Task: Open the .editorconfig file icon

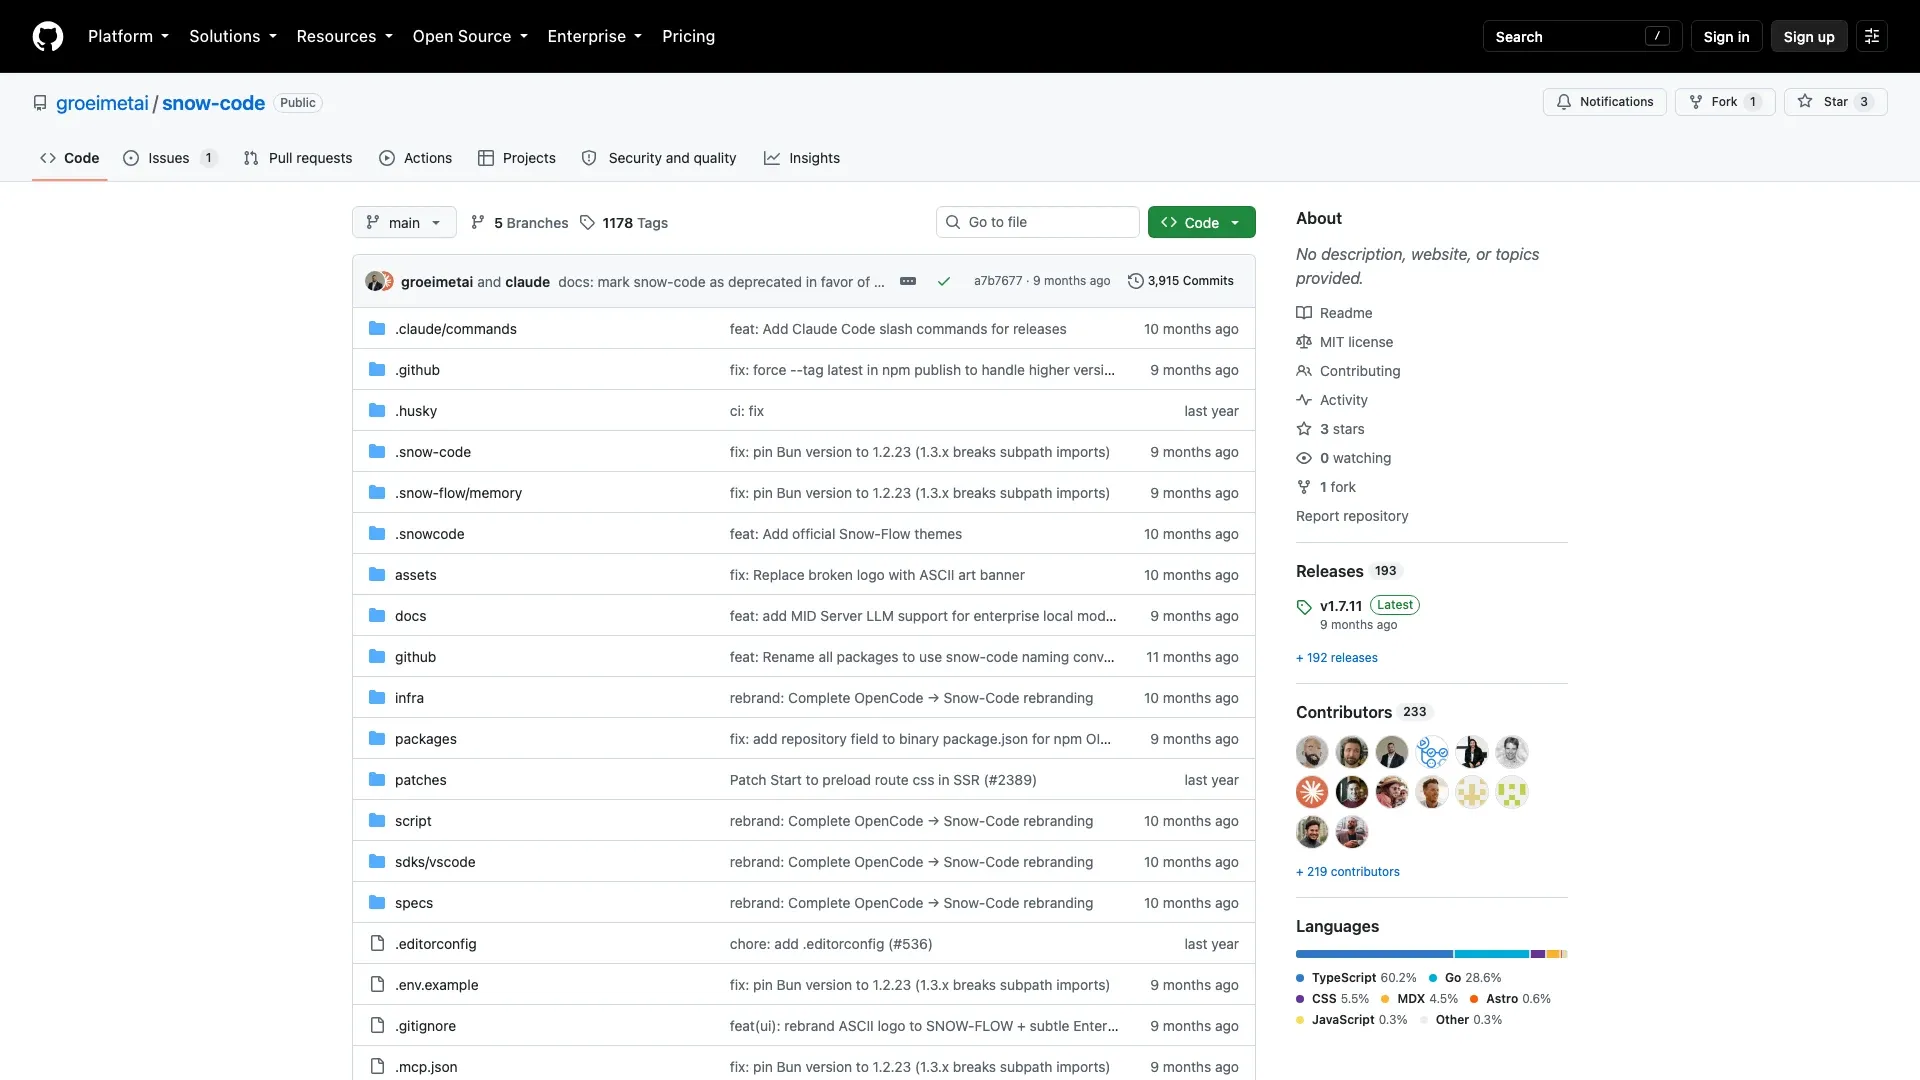Action: pos(377,944)
